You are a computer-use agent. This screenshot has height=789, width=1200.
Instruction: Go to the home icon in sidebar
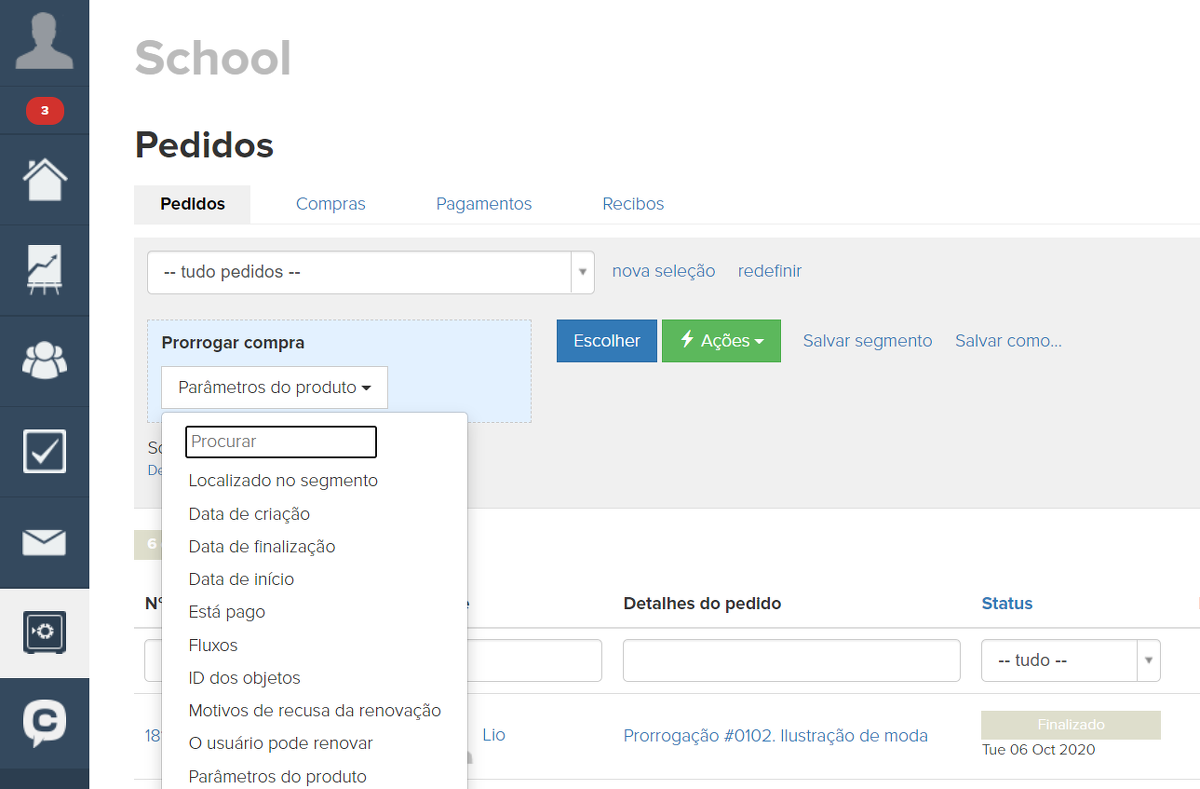click(x=44, y=180)
